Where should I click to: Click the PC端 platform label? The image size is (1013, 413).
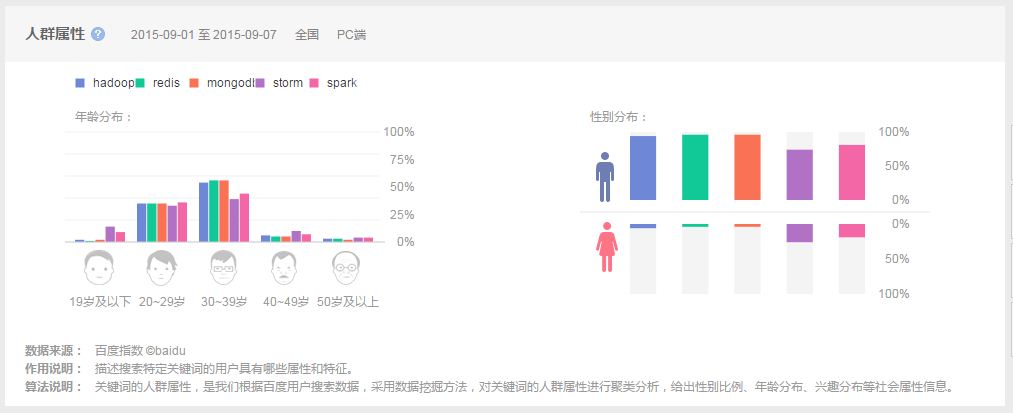(351, 35)
